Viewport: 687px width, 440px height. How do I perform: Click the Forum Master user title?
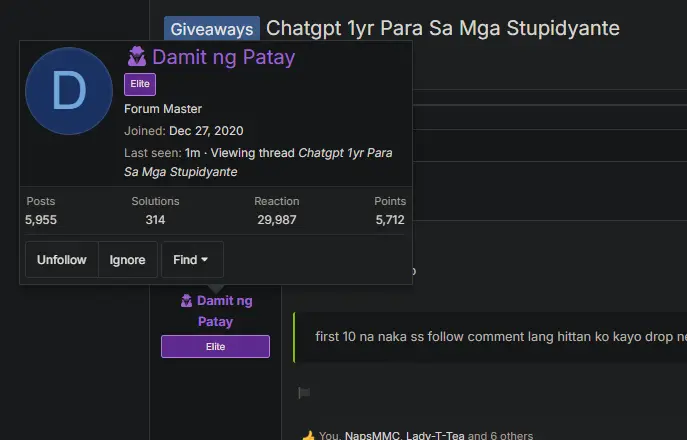(x=163, y=109)
